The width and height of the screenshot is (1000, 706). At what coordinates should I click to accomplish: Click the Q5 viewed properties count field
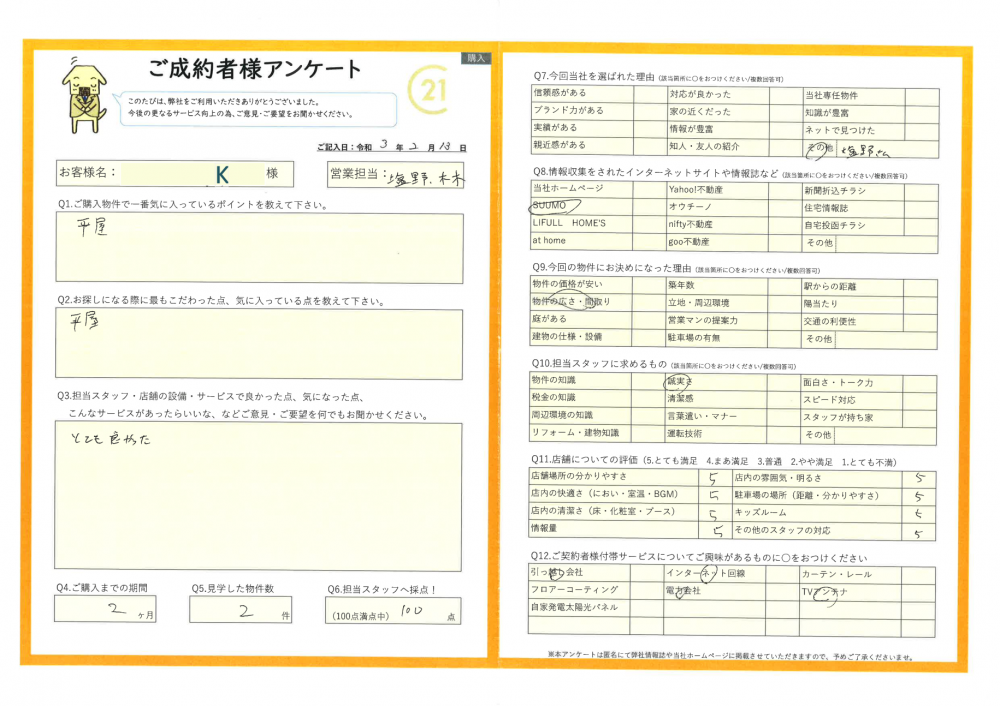(241, 610)
